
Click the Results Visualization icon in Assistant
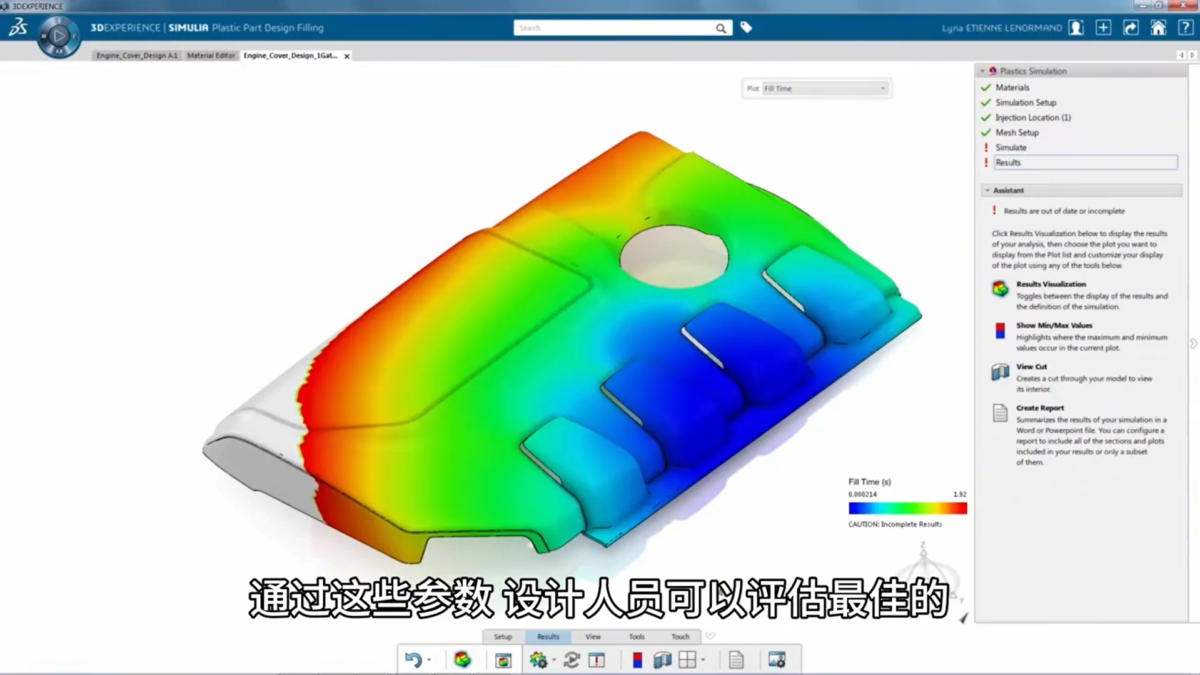1000,289
